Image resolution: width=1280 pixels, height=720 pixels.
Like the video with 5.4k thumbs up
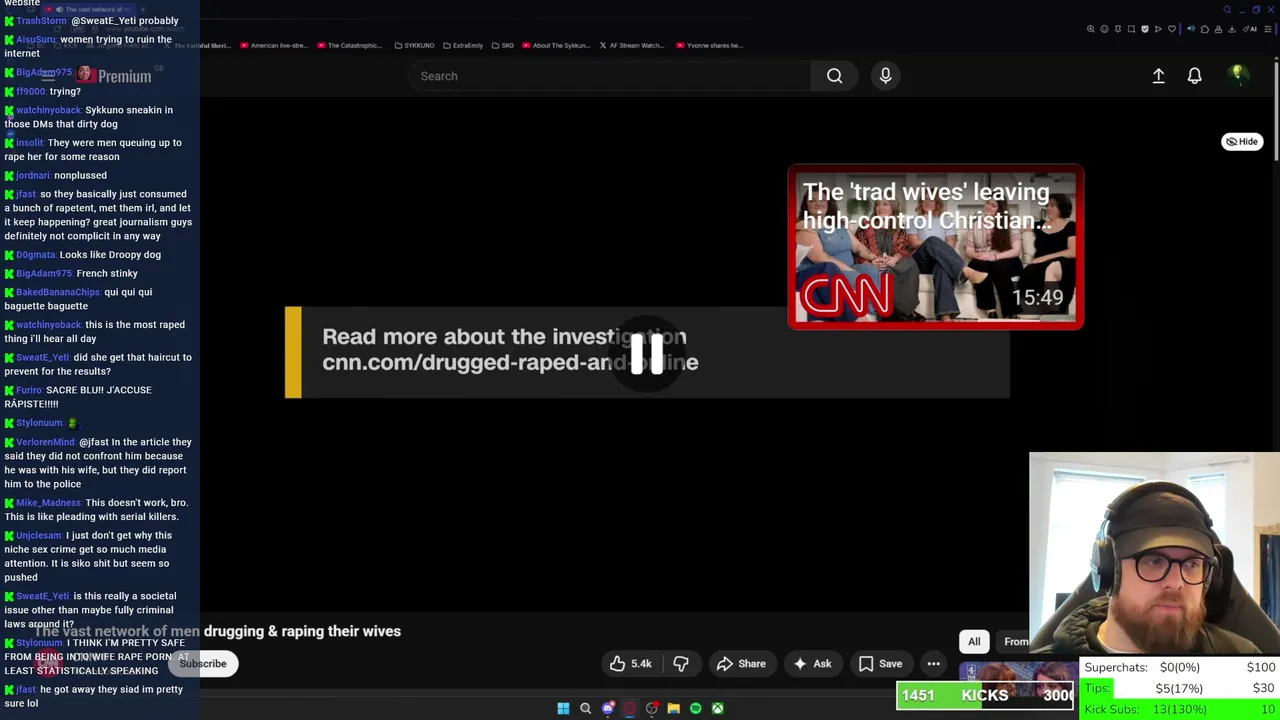631,664
